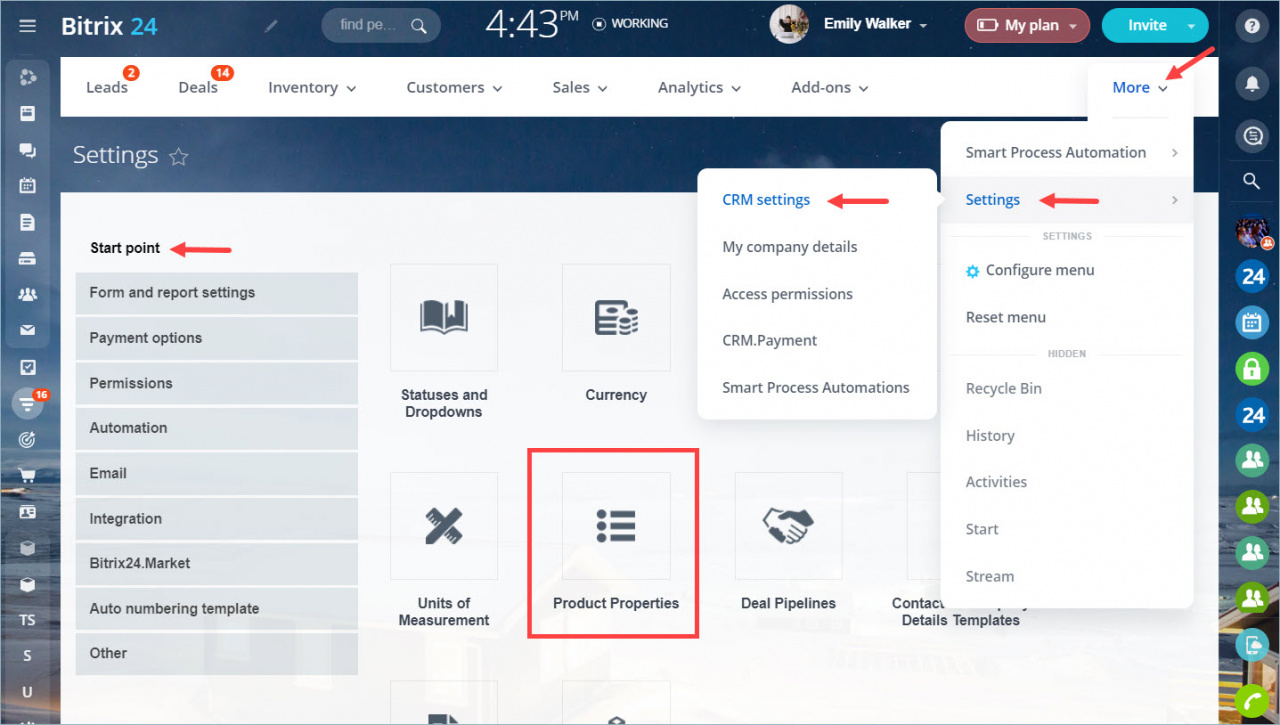Select Smart Process Automations submenu item

(816, 387)
